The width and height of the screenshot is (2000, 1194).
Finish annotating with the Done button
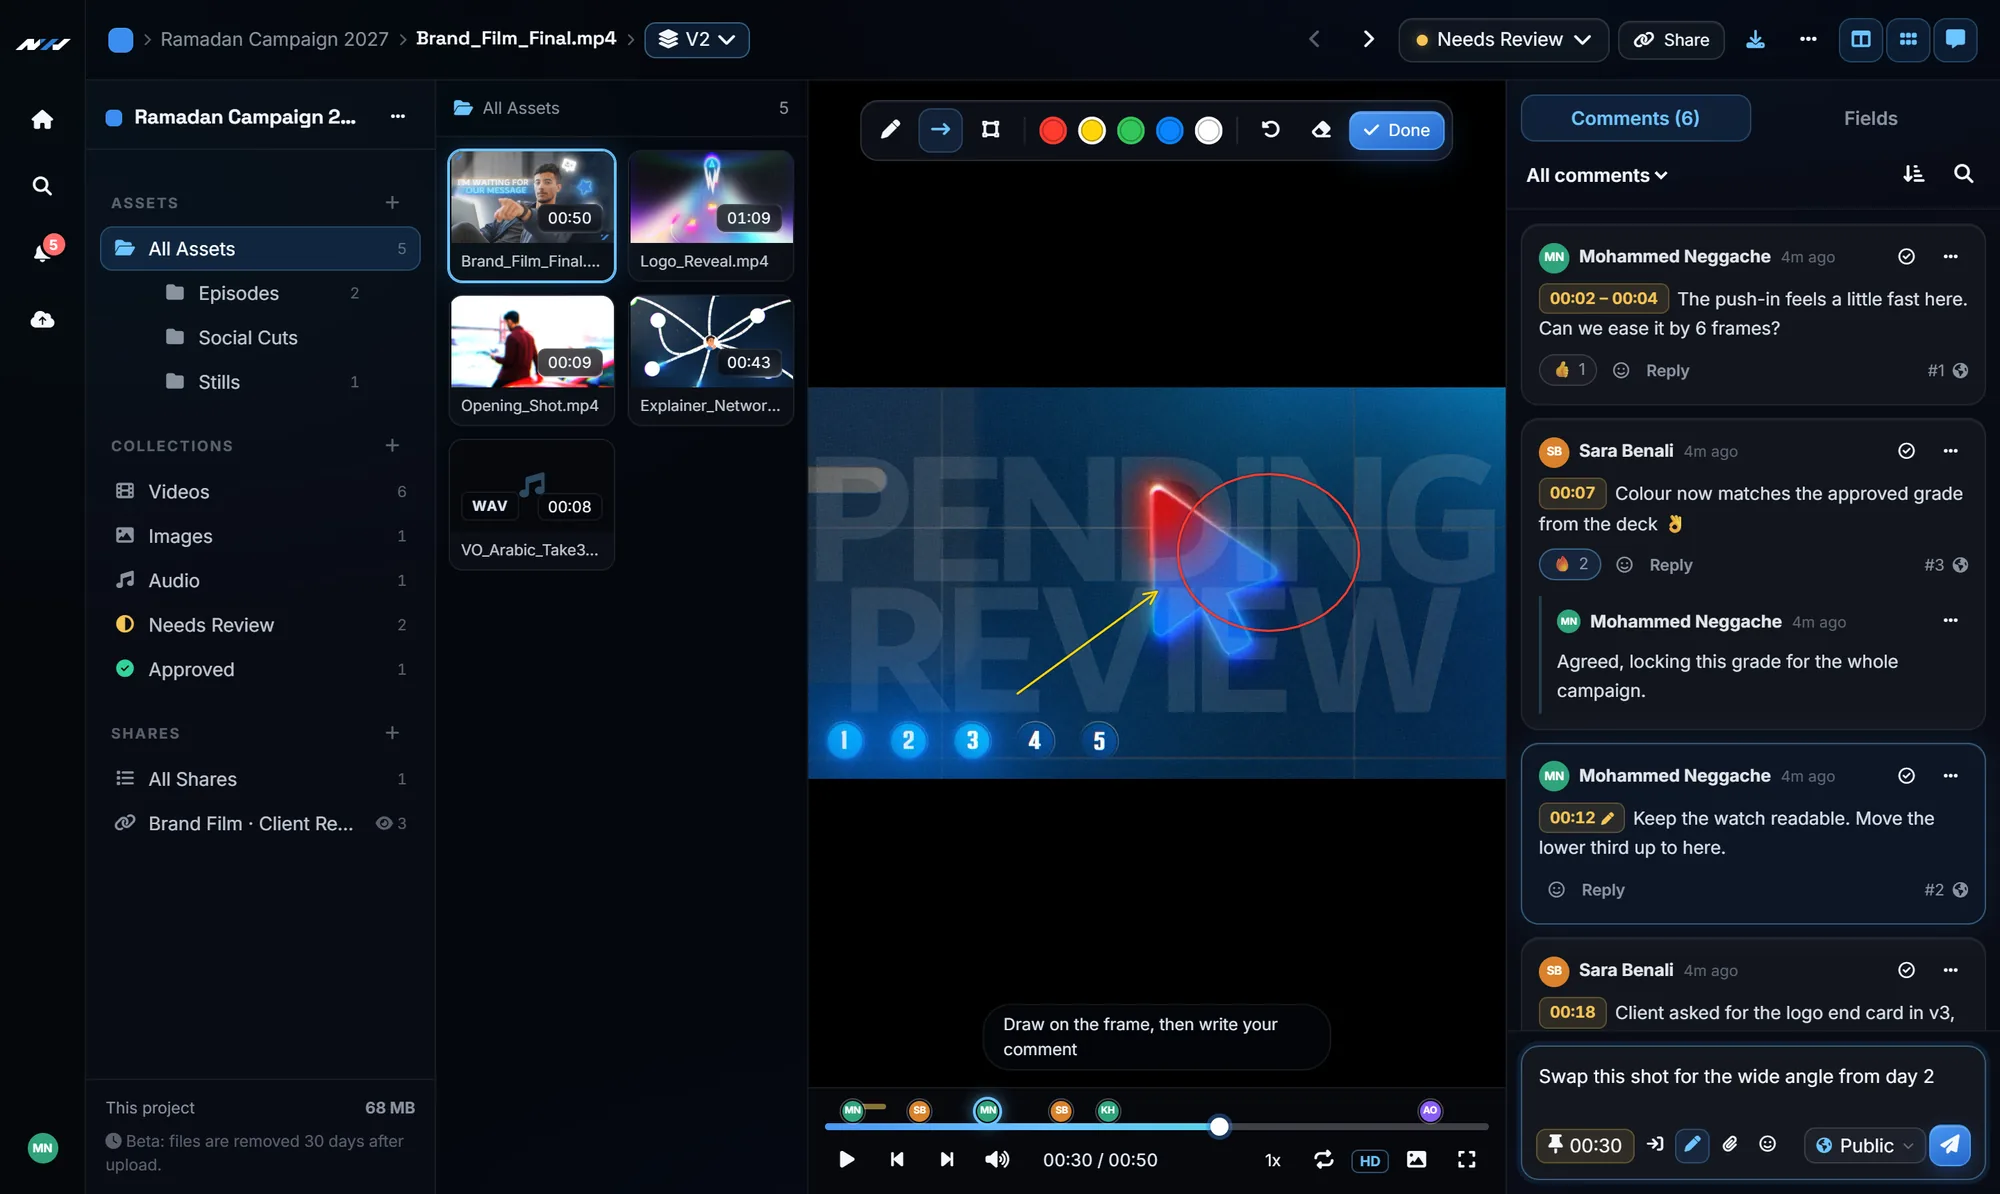click(x=1396, y=130)
